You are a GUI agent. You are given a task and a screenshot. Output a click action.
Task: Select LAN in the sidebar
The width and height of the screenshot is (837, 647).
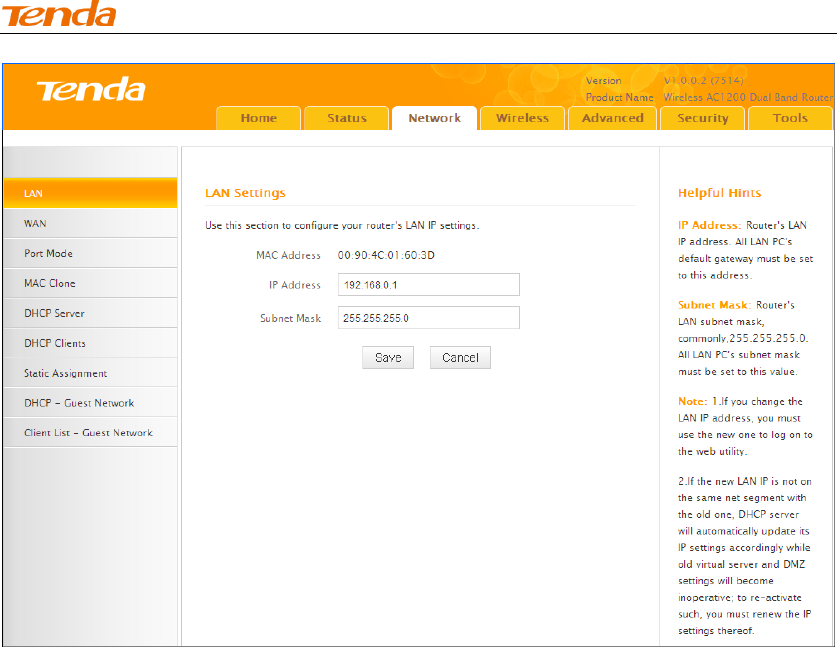click(90, 193)
